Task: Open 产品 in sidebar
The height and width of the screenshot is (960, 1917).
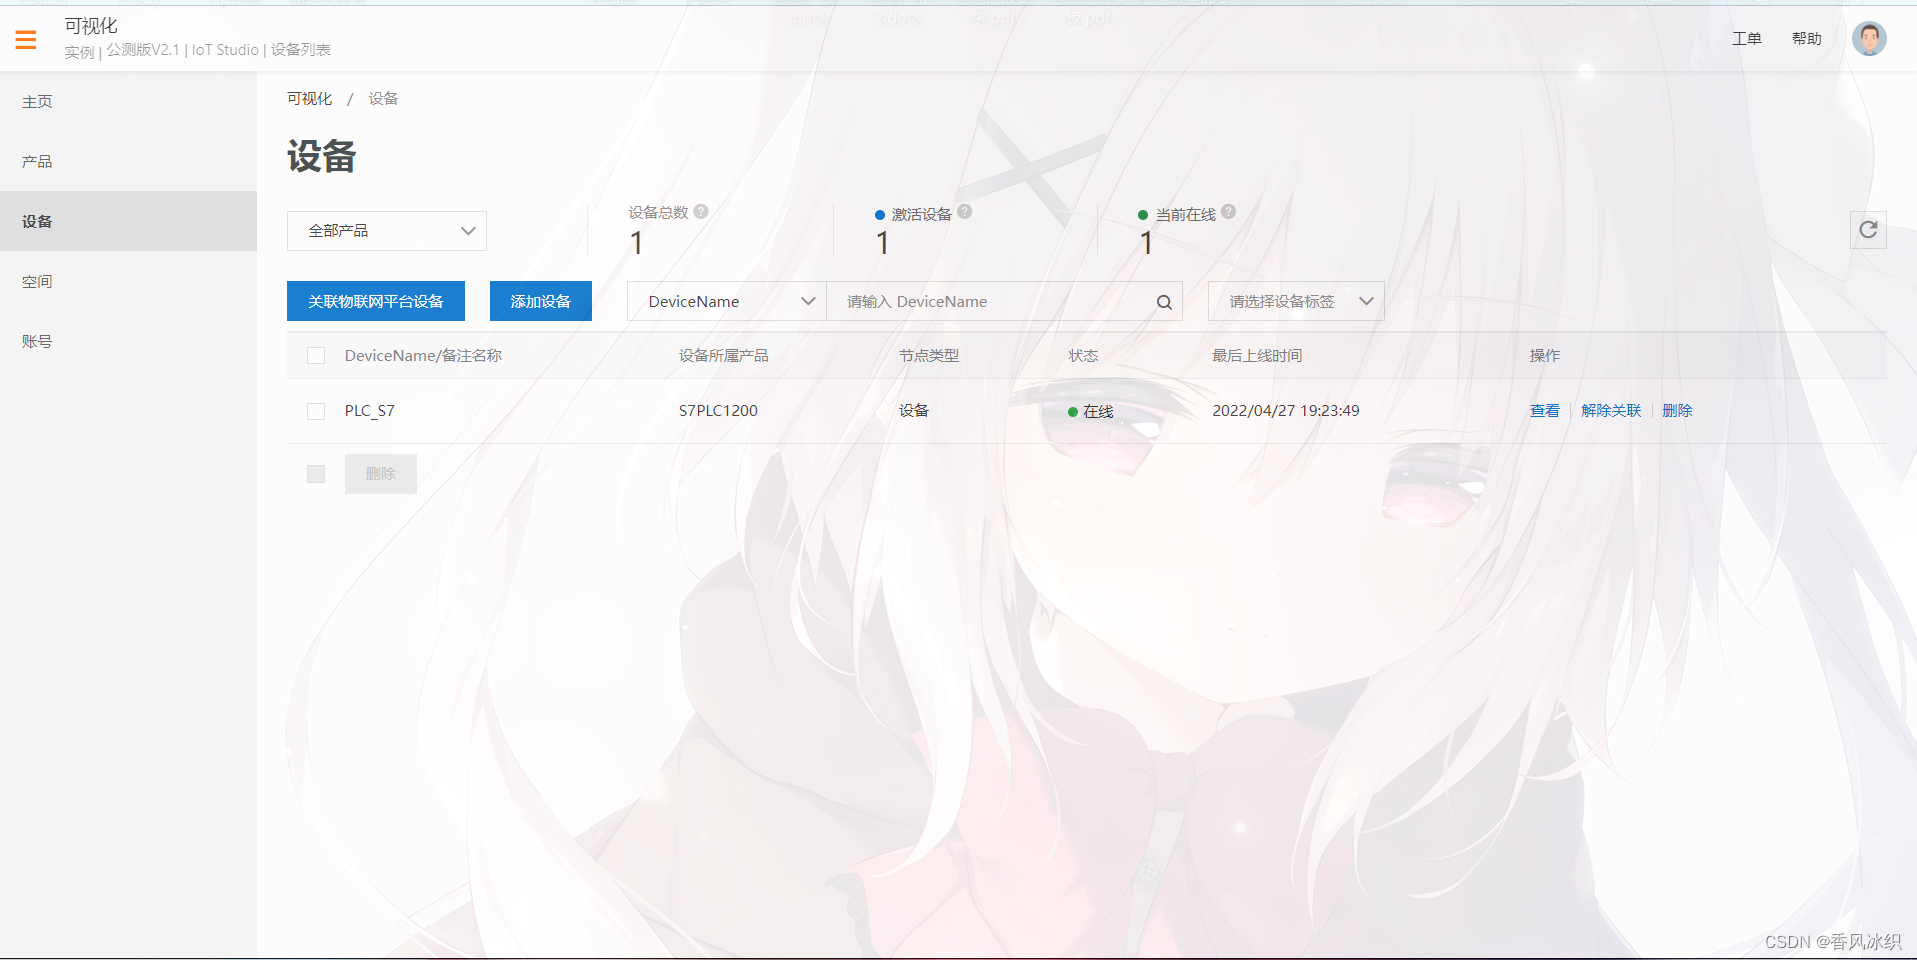Action: pyautogui.click(x=128, y=161)
